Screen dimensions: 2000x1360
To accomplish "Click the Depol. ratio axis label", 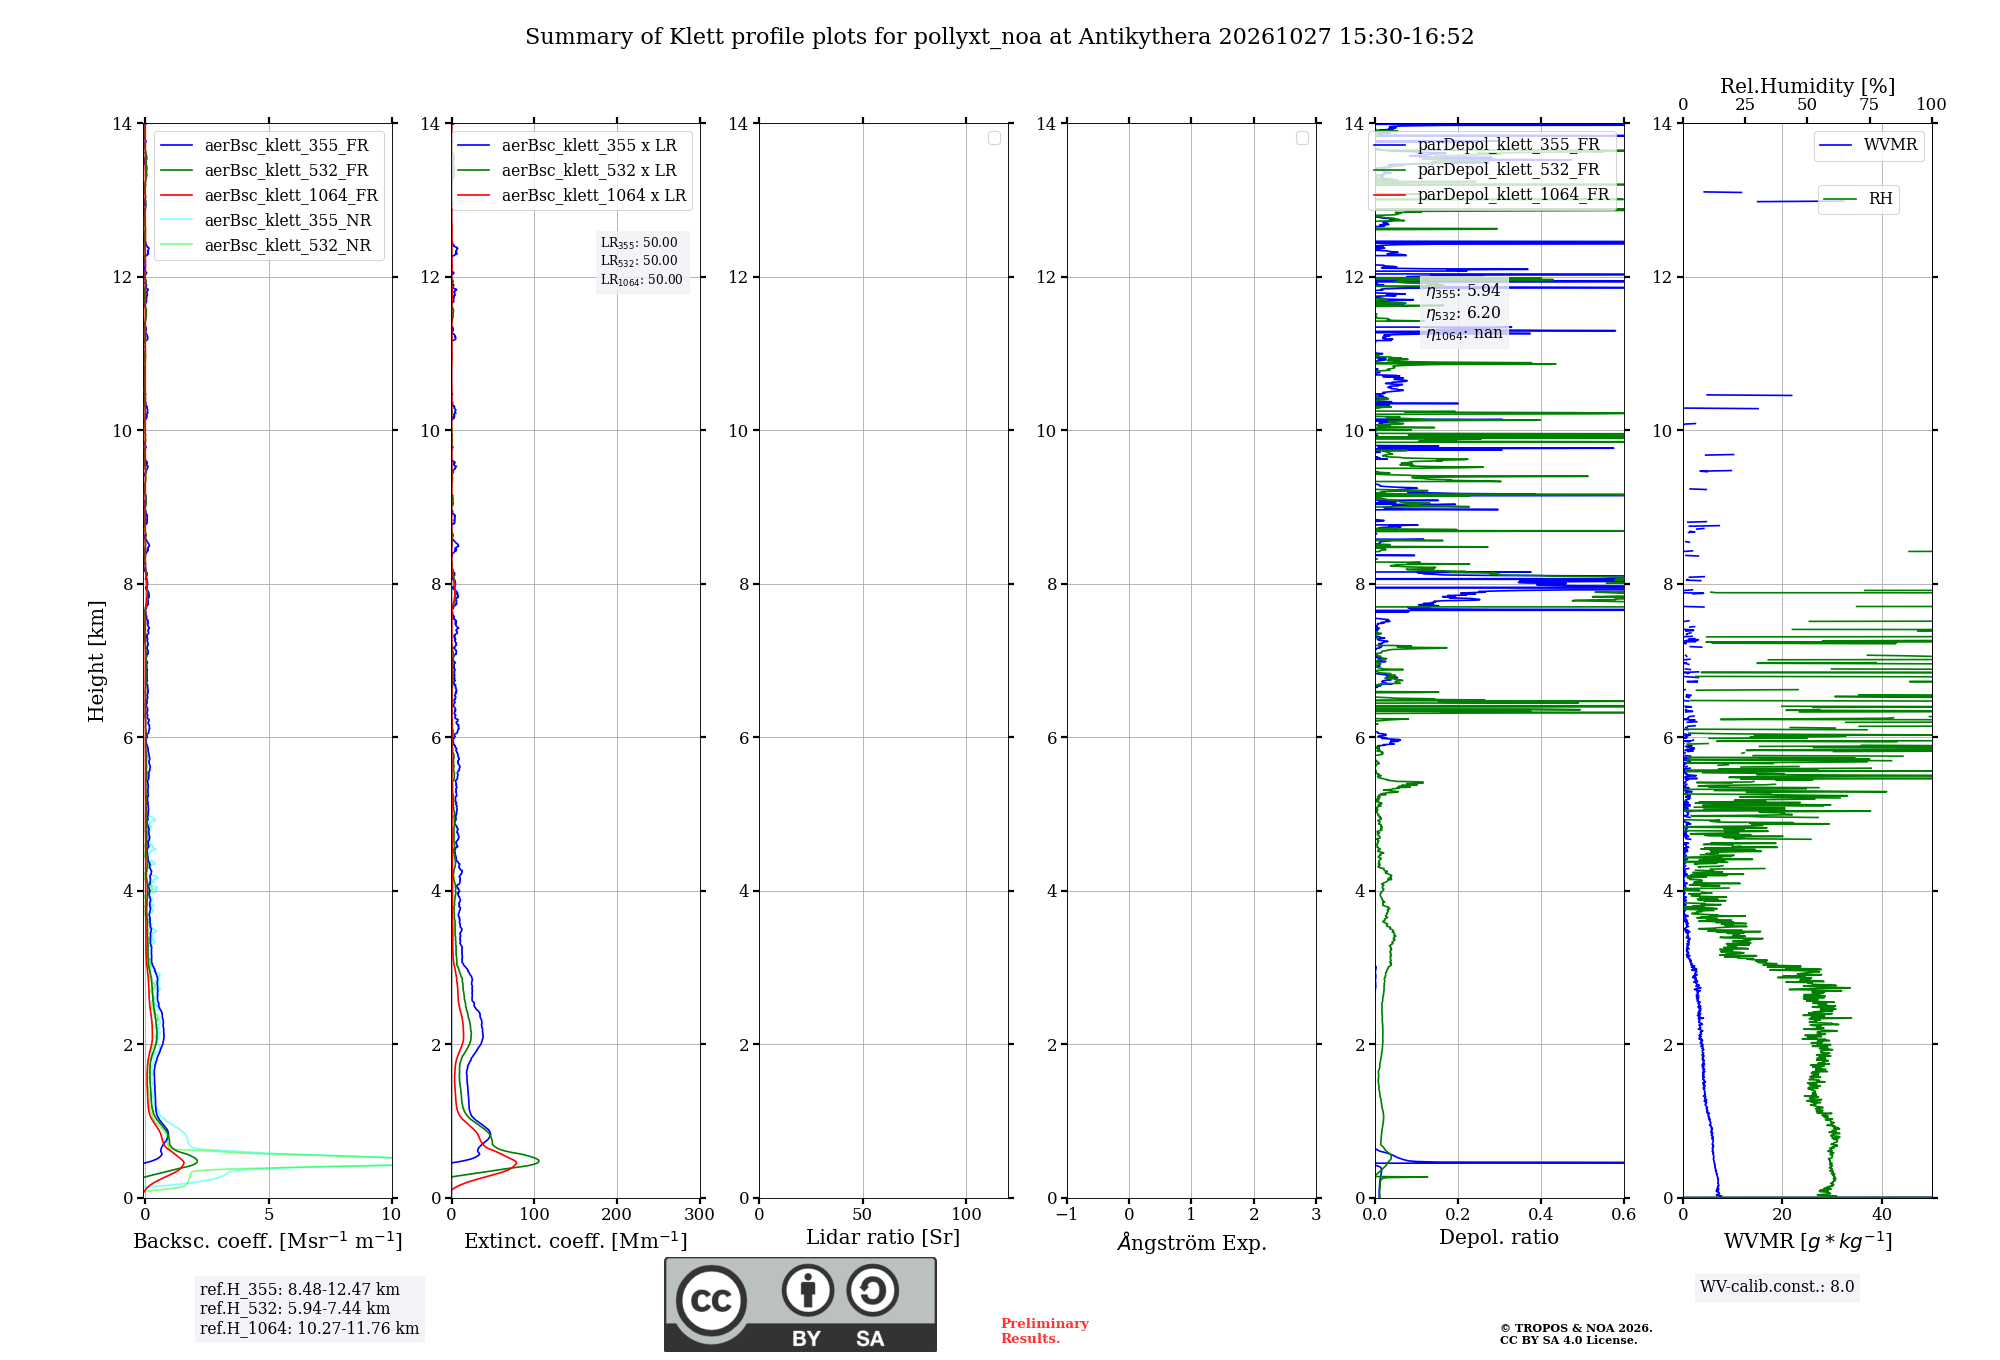I will (1499, 1238).
